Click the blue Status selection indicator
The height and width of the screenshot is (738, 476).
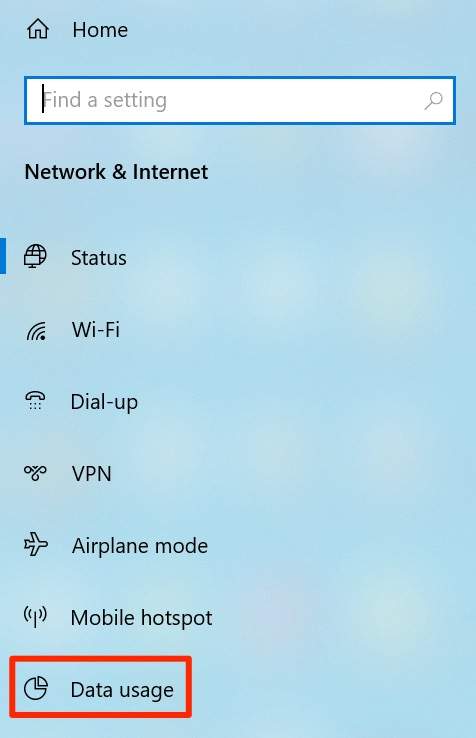3,256
